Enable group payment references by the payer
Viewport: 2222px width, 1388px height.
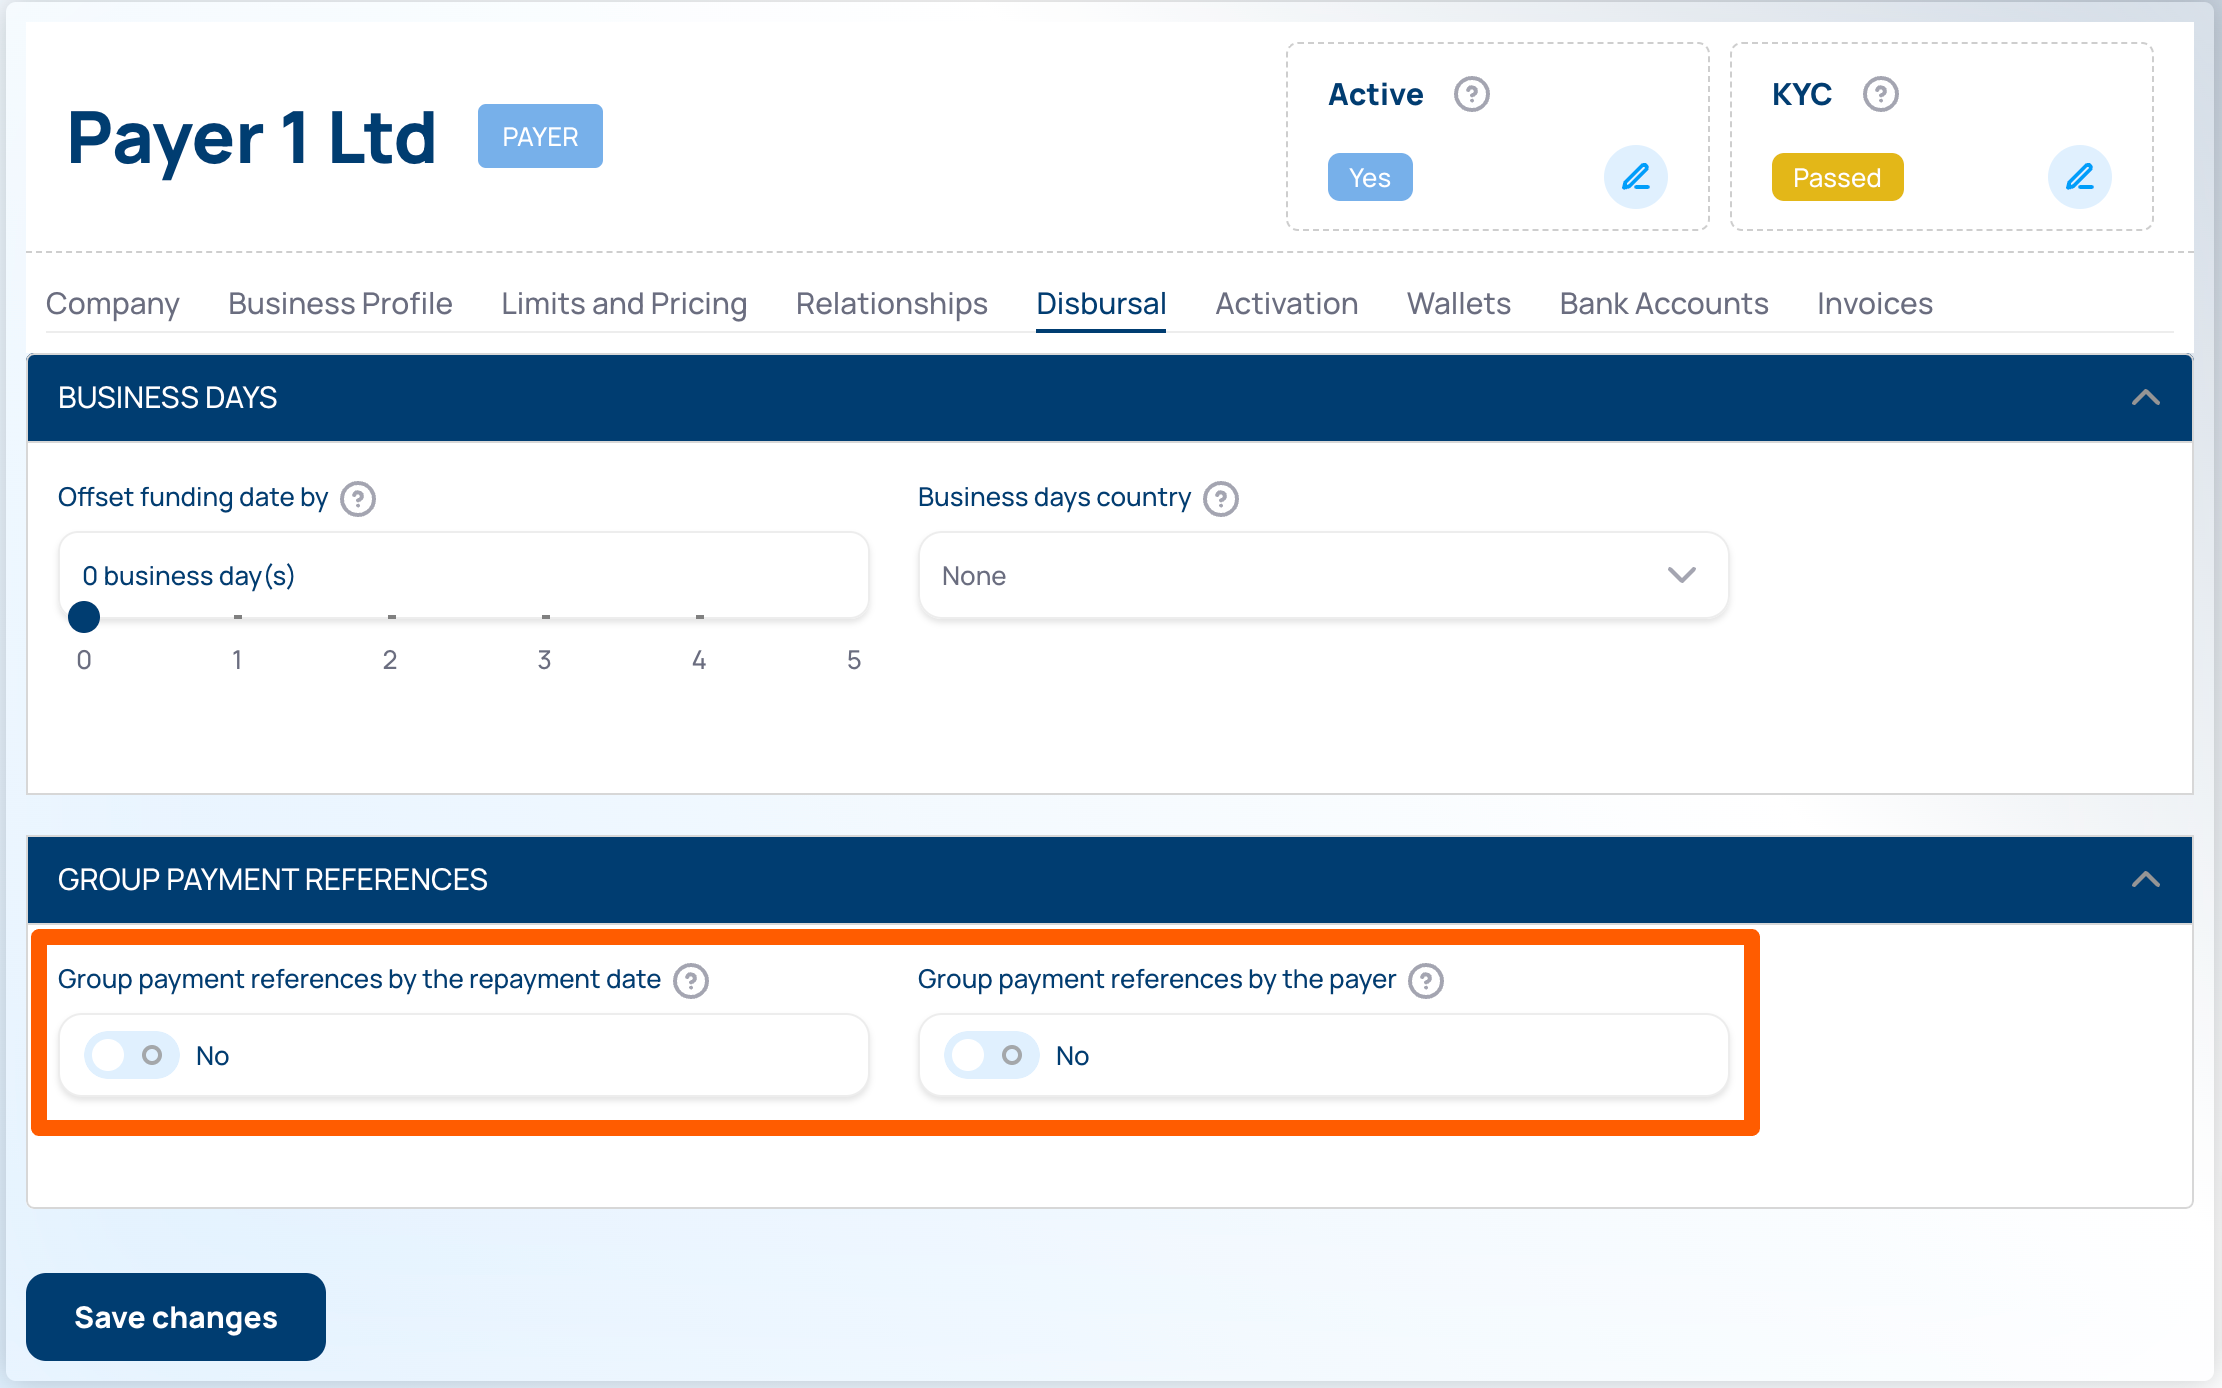[991, 1055]
